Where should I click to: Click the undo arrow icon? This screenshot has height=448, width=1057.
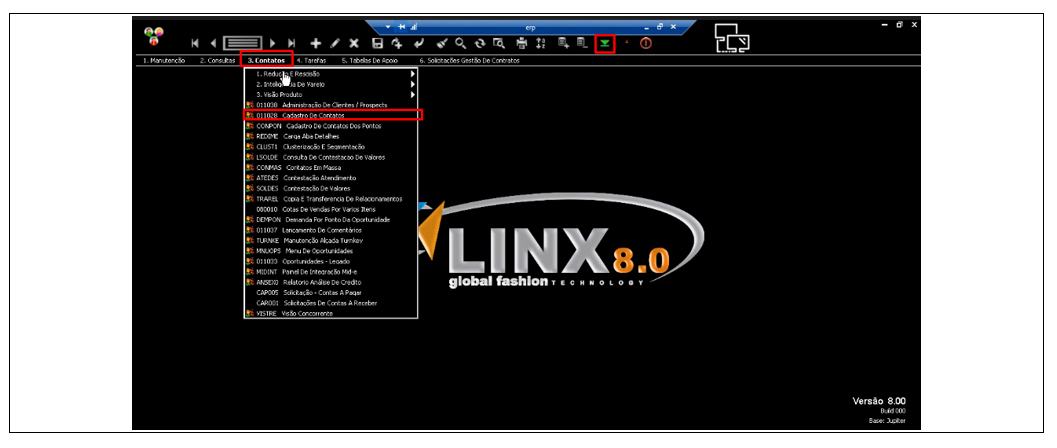(x=419, y=43)
